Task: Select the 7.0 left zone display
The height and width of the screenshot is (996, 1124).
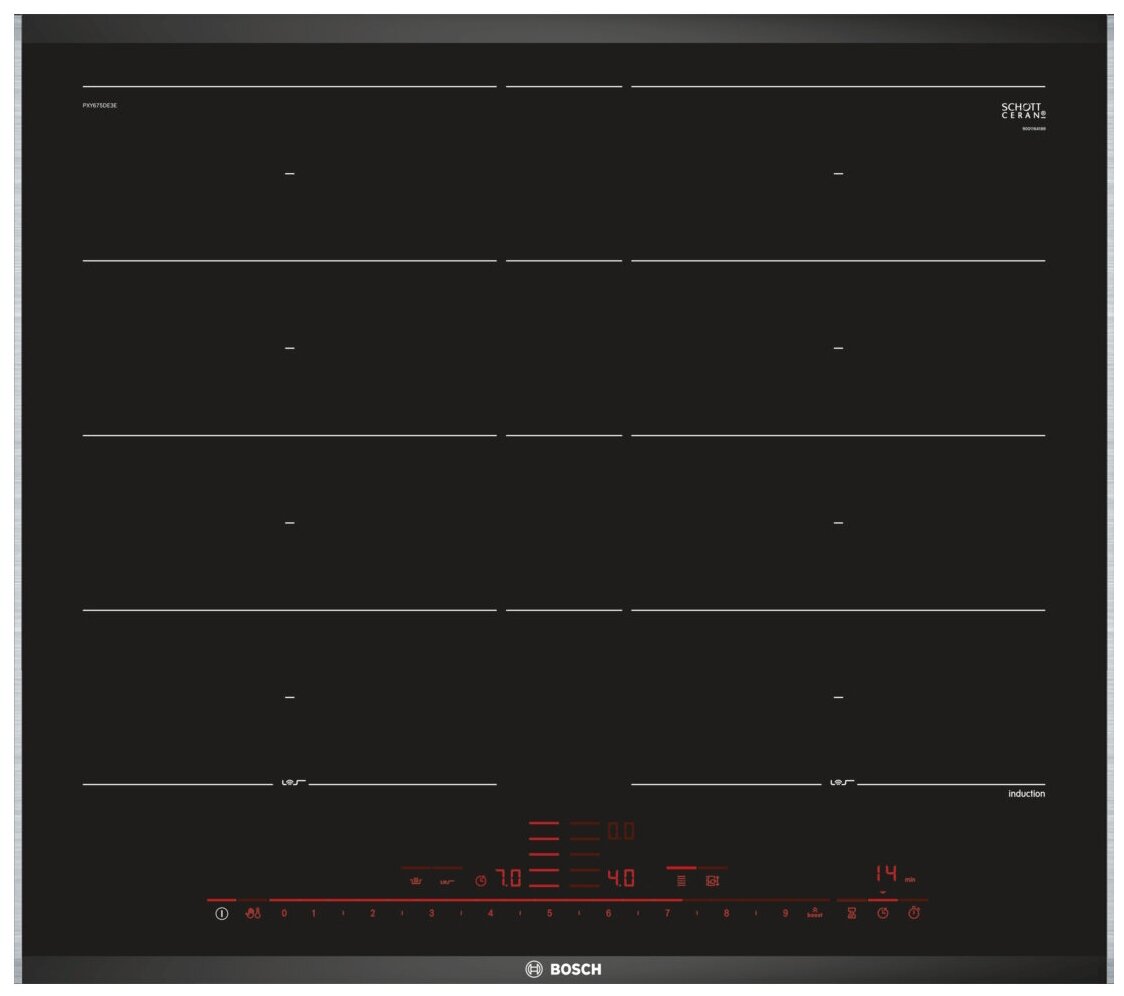Action: [x=509, y=880]
